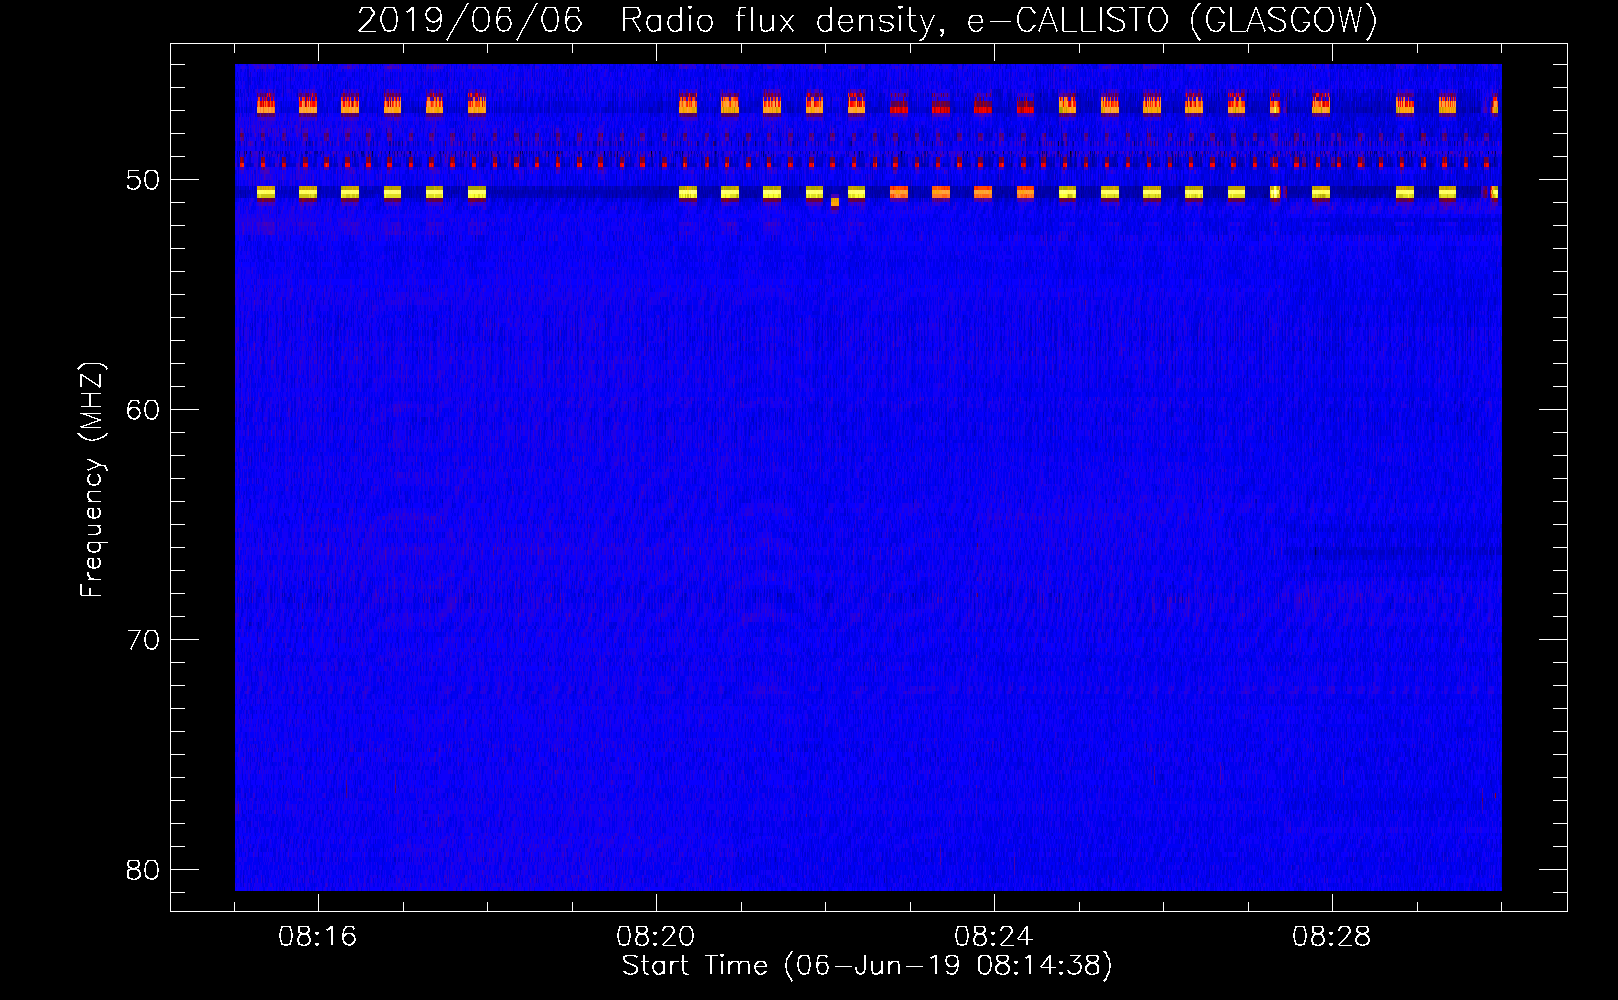The image size is (1618, 1000).
Task: Select the 08:28 time axis label
Action: tap(1331, 937)
